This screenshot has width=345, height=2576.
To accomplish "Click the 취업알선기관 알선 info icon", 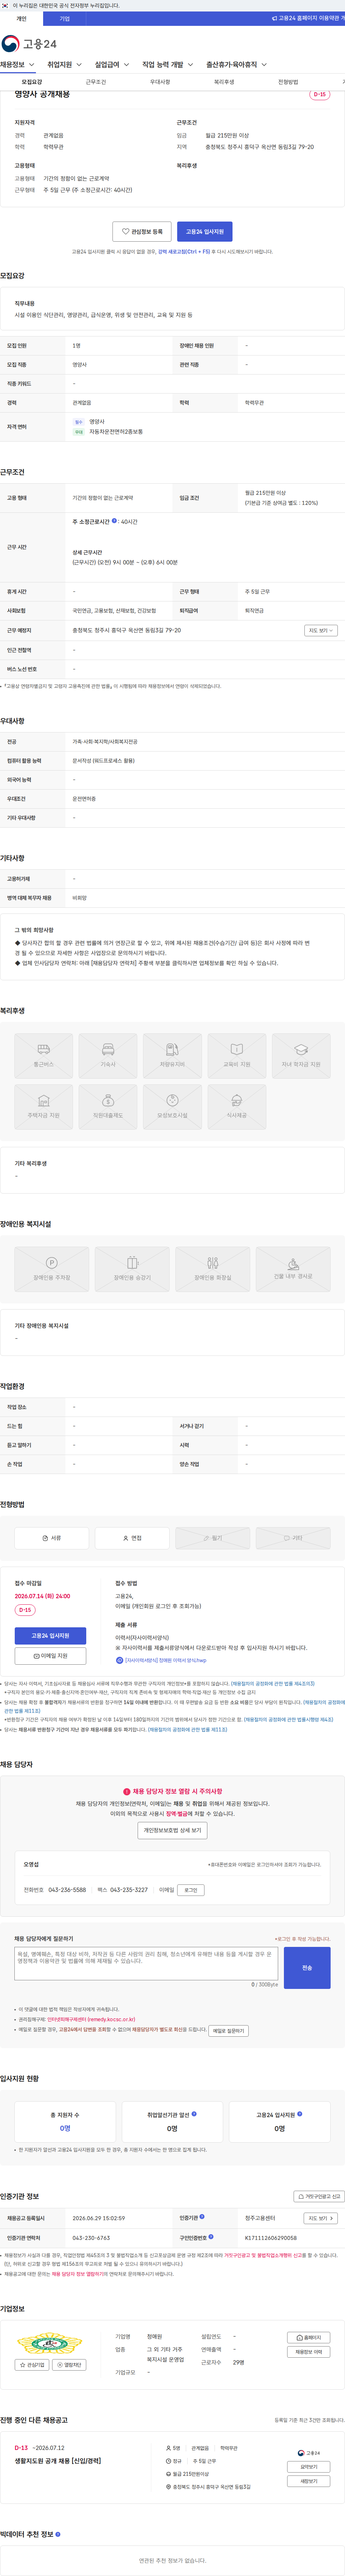I will pos(194,2114).
